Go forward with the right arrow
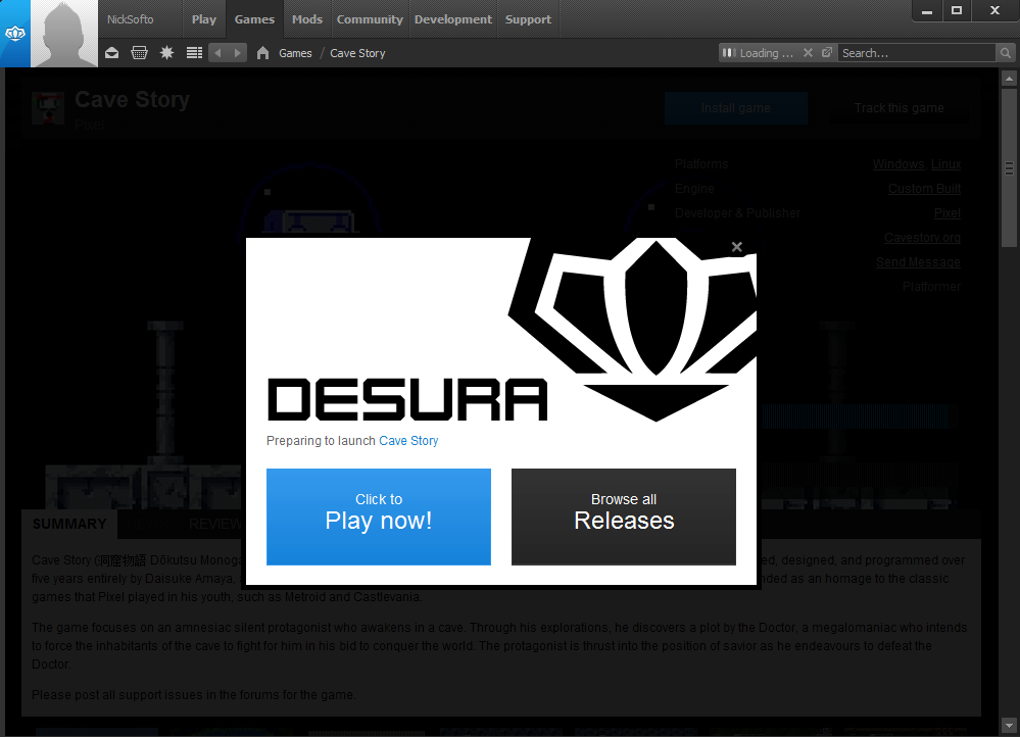The width and height of the screenshot is (1020, 737). click(x=237, y=53)
